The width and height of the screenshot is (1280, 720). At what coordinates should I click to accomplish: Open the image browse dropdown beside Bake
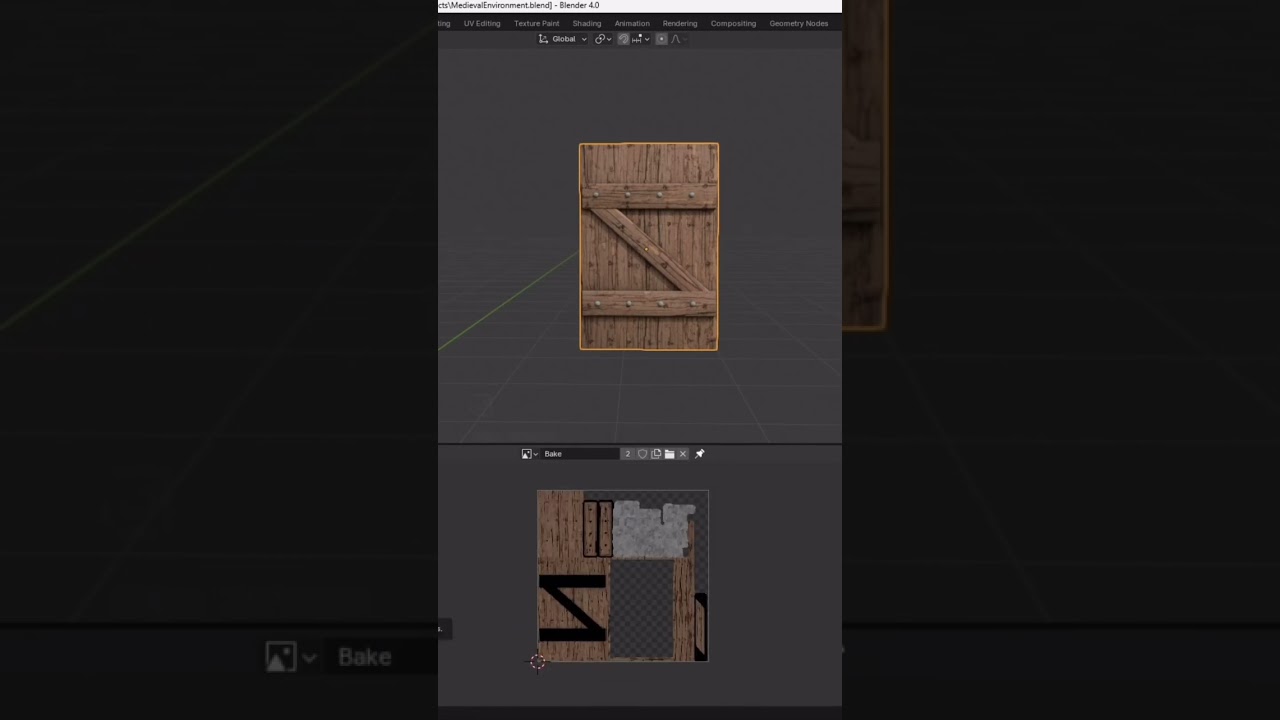pos(530,454)
